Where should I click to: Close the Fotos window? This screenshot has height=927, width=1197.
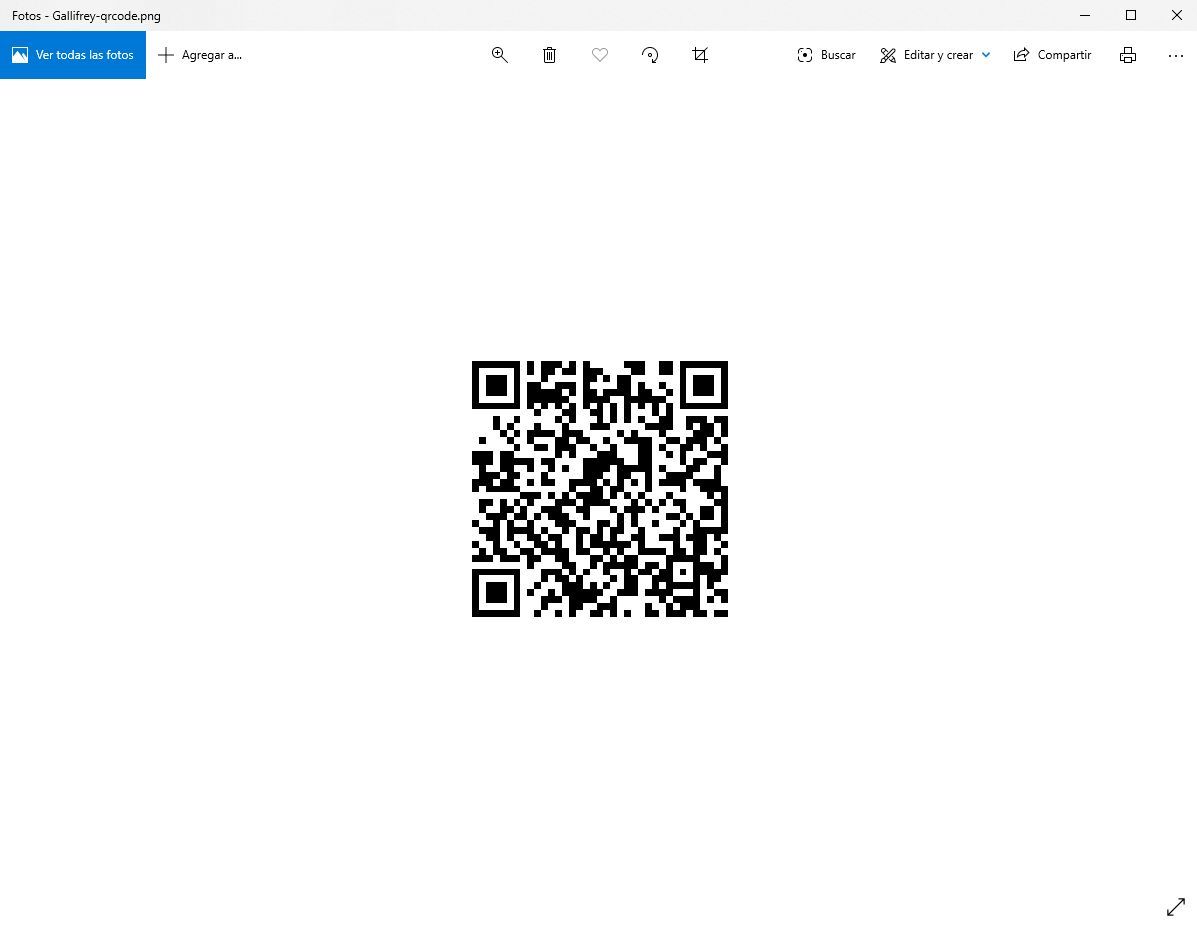pos(1176,15)
